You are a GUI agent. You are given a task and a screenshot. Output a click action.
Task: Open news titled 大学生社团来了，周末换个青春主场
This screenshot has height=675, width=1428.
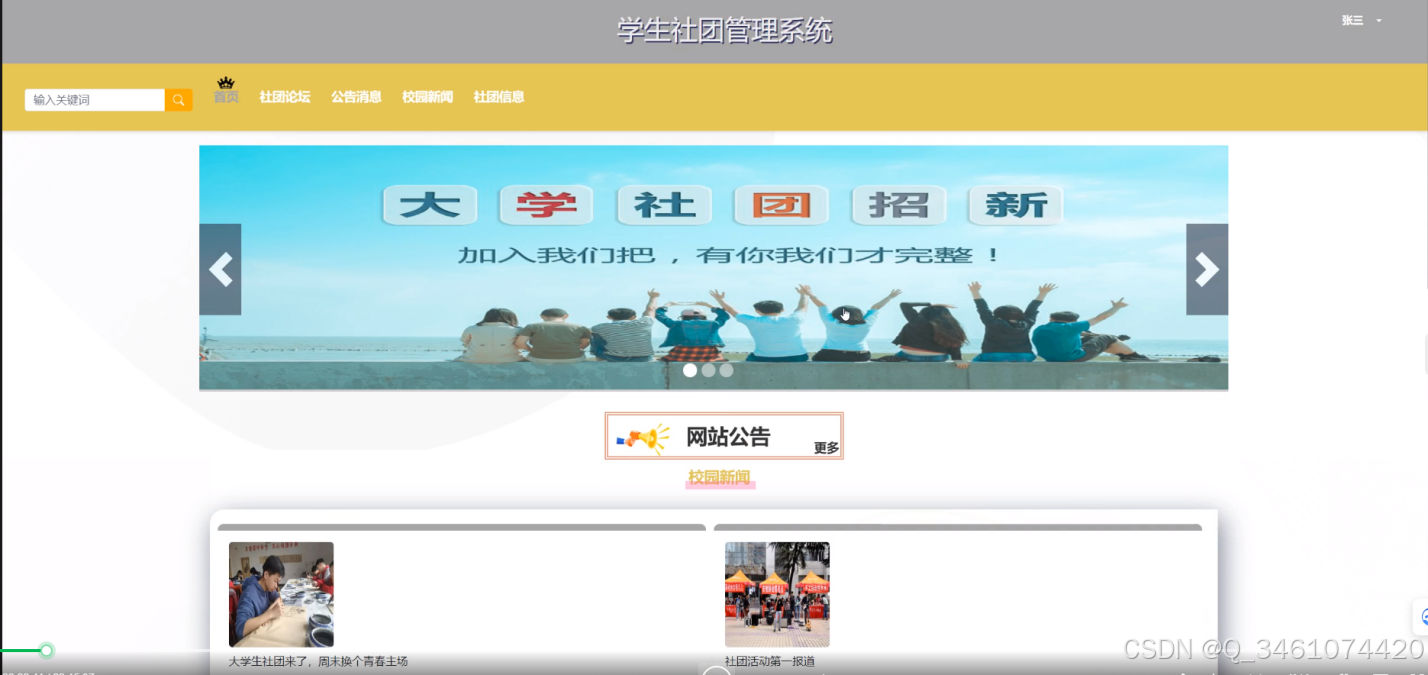[x=318, y=661]
